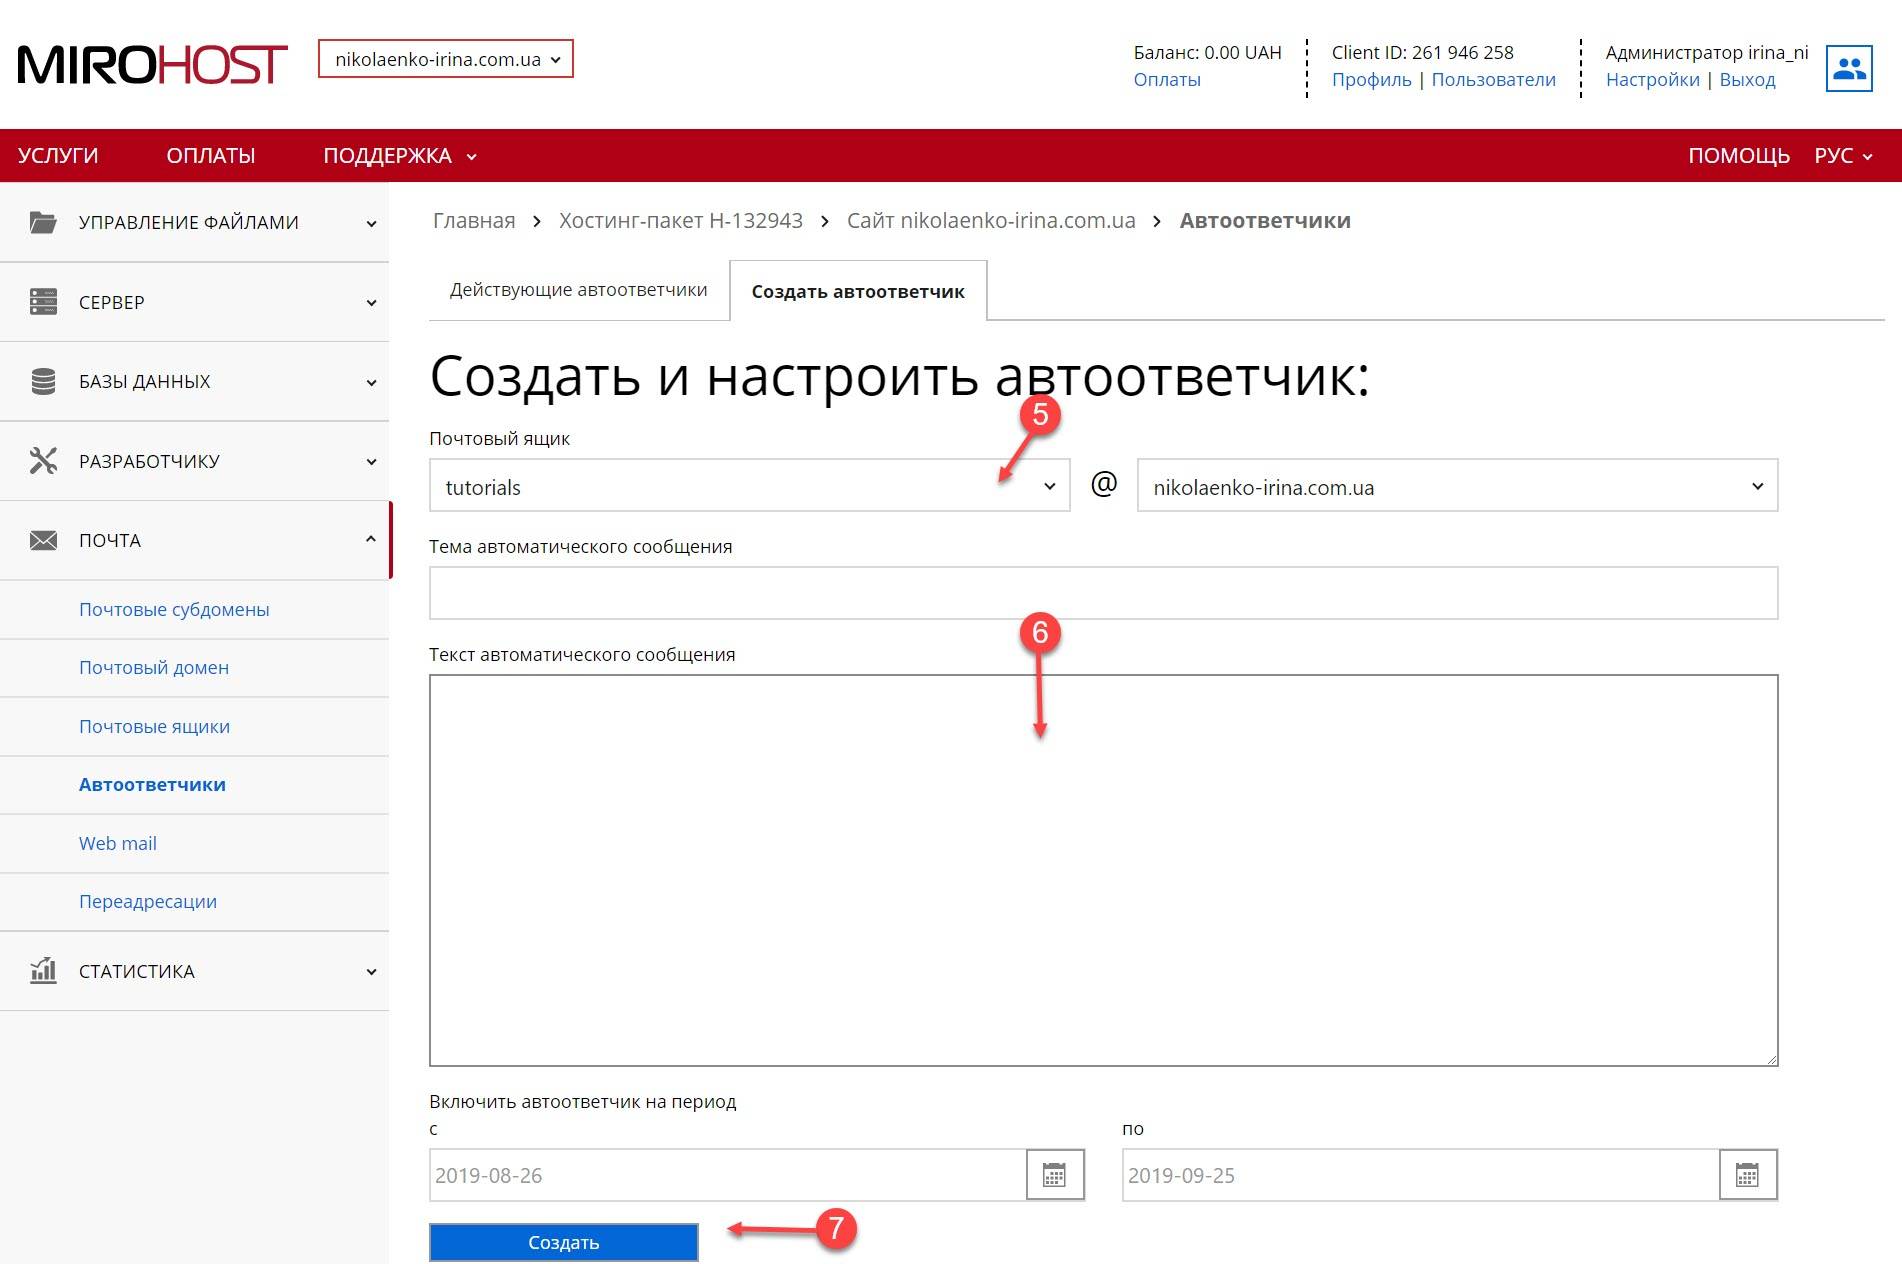Switch to Действующие автоответчики tab
The image size is (1902, 1264).
pyautogui.click(x=579, y=290)
